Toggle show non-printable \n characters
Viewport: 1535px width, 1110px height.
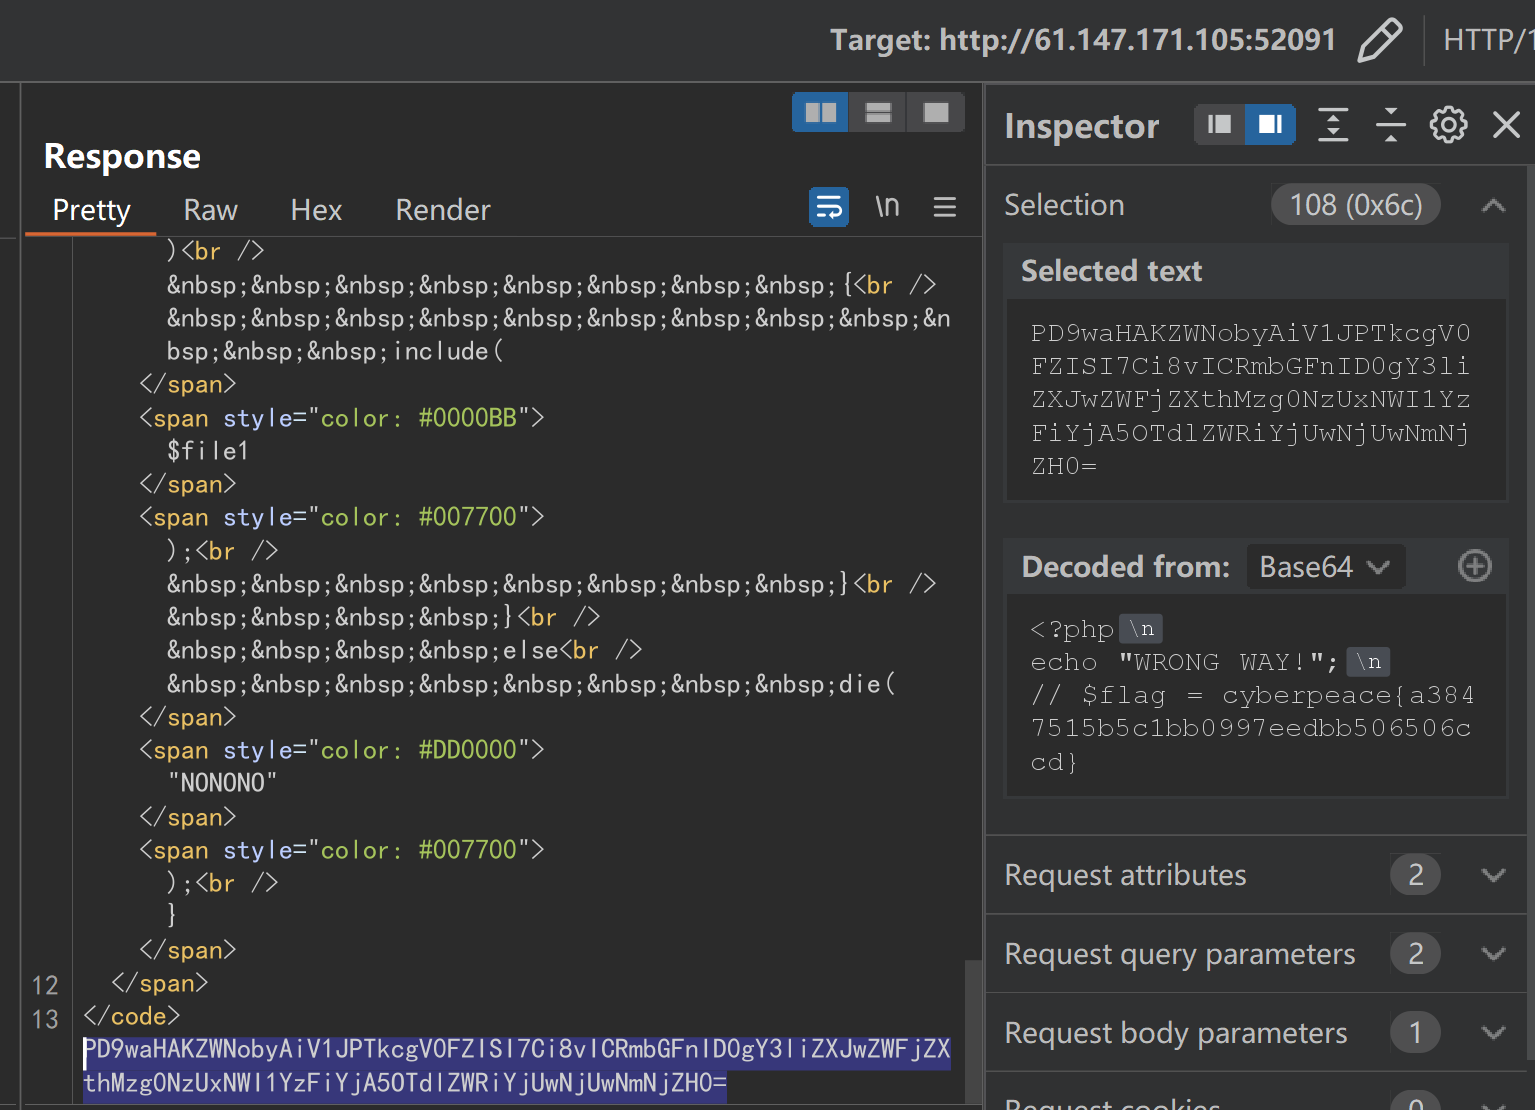click(x=887, y=207)
